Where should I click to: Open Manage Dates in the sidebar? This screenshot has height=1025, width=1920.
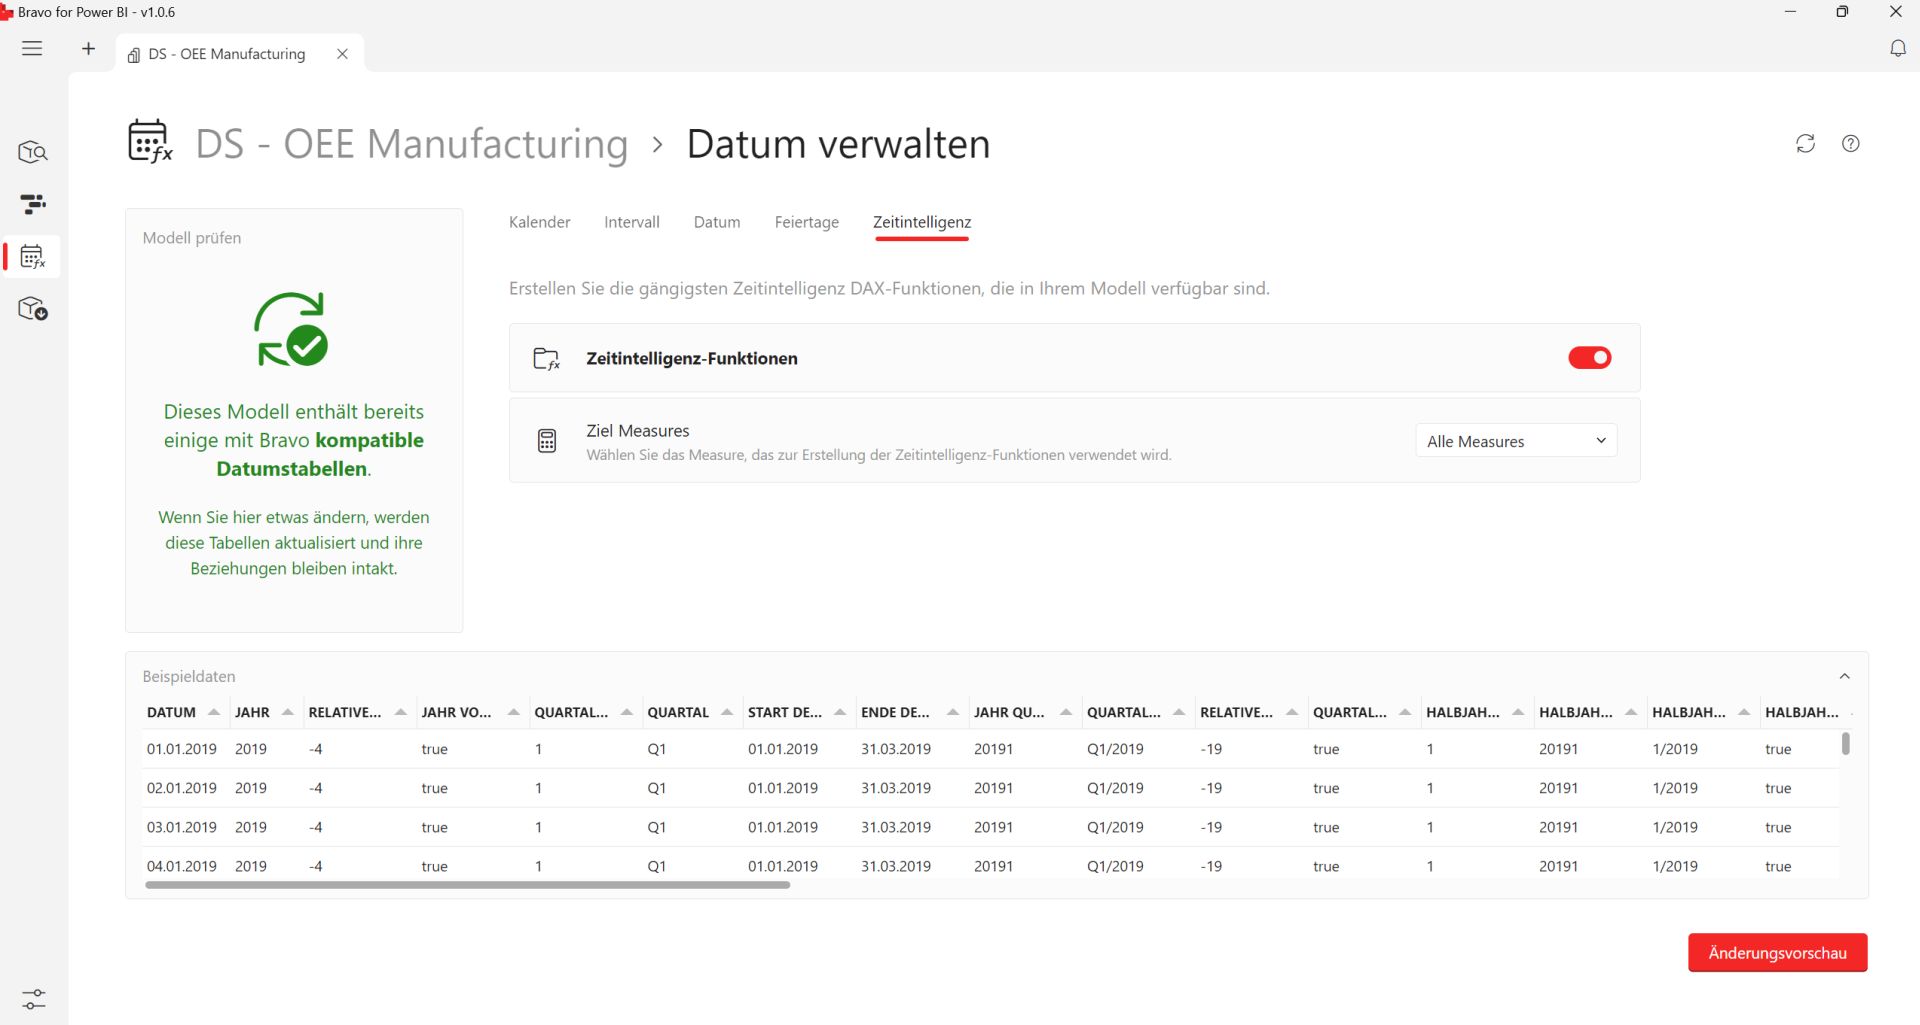tap(33, 257)
